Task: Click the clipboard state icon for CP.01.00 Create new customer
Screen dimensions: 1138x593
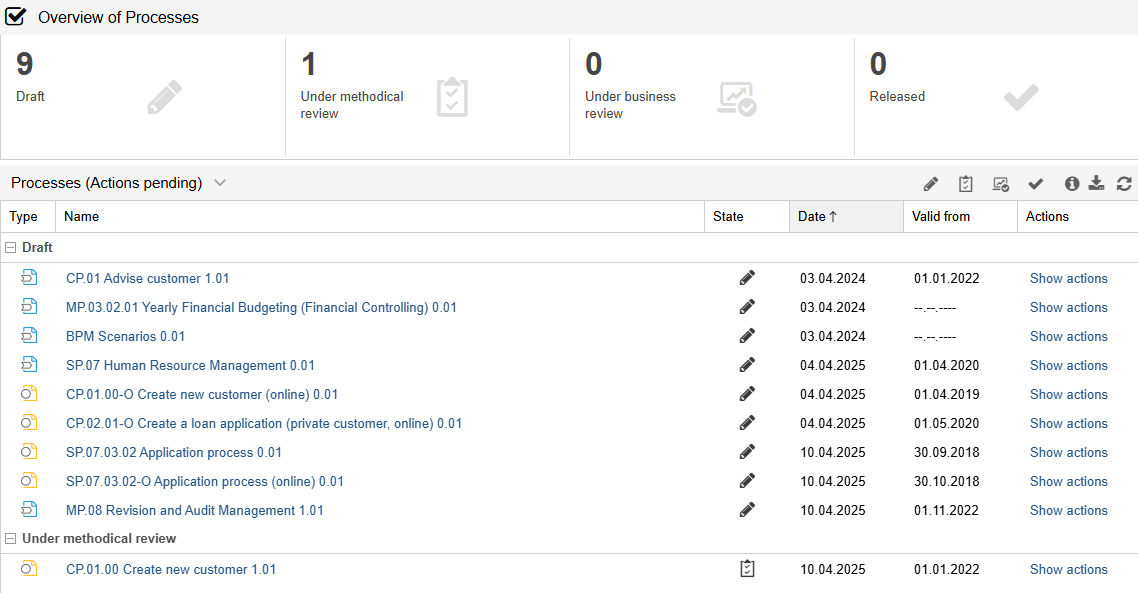Action: pos(747,568)
